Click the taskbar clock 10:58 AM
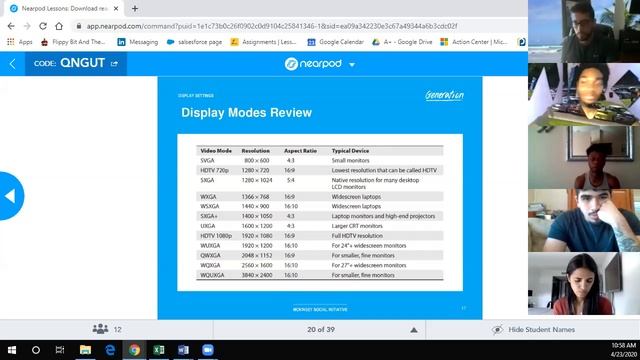 (623, 346)
